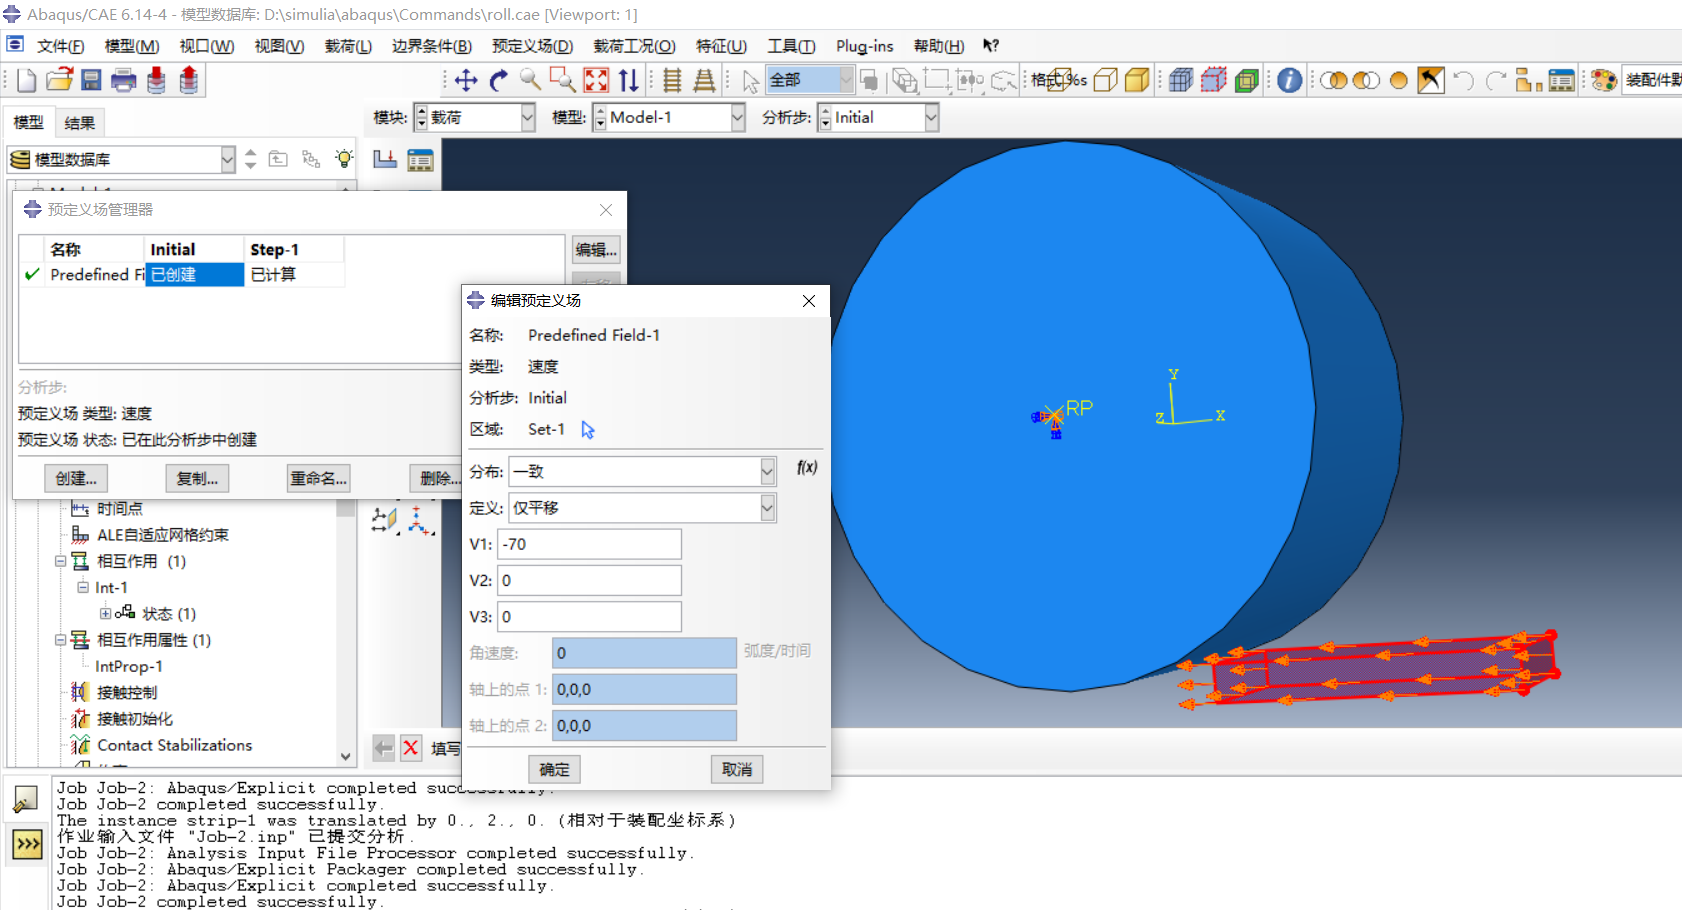The width and height of the screenshot is (1682, 910).
Task: Click the V1 velocity input field
Action: click(590, 544)
